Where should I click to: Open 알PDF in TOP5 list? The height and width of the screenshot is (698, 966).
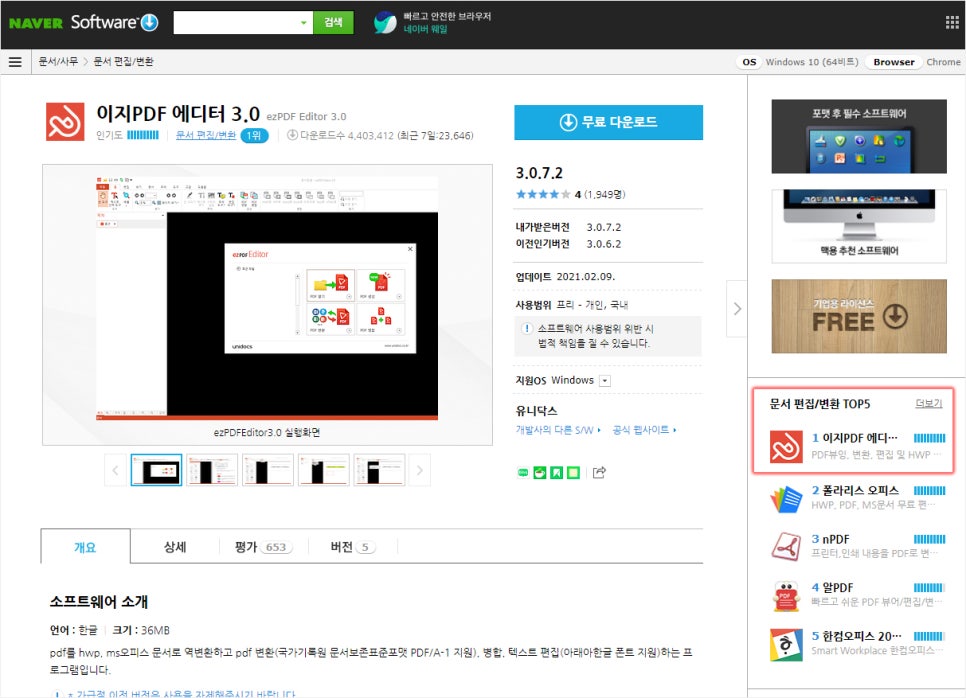point(837,588)
